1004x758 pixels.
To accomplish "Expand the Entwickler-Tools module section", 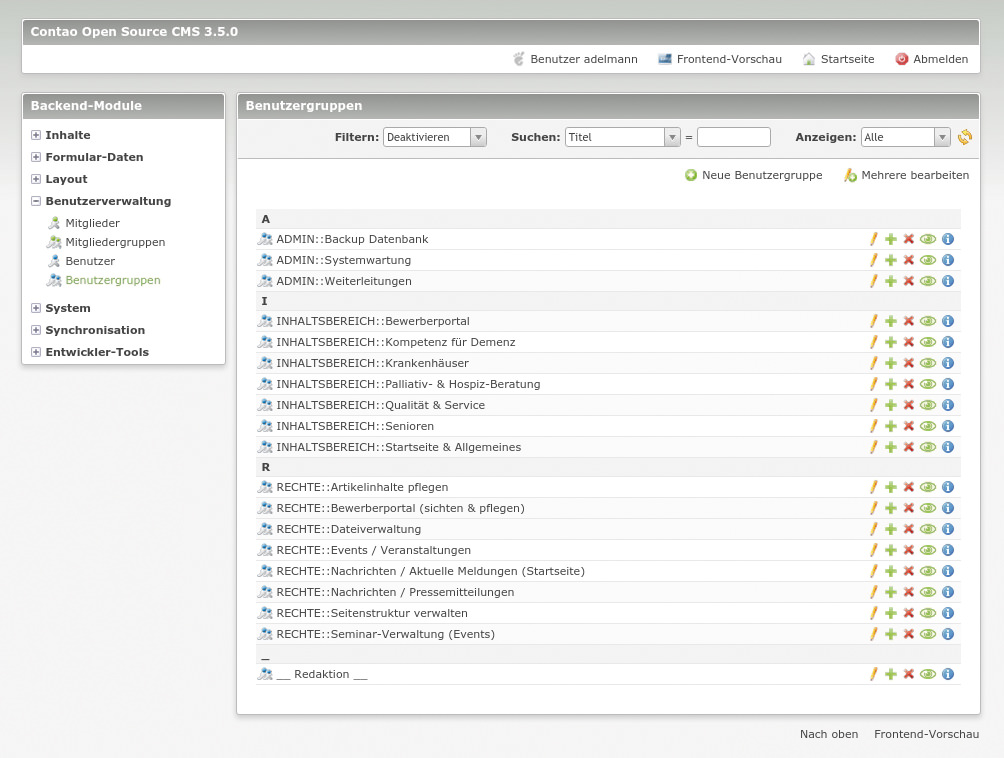I will click(x=36, y=352).
